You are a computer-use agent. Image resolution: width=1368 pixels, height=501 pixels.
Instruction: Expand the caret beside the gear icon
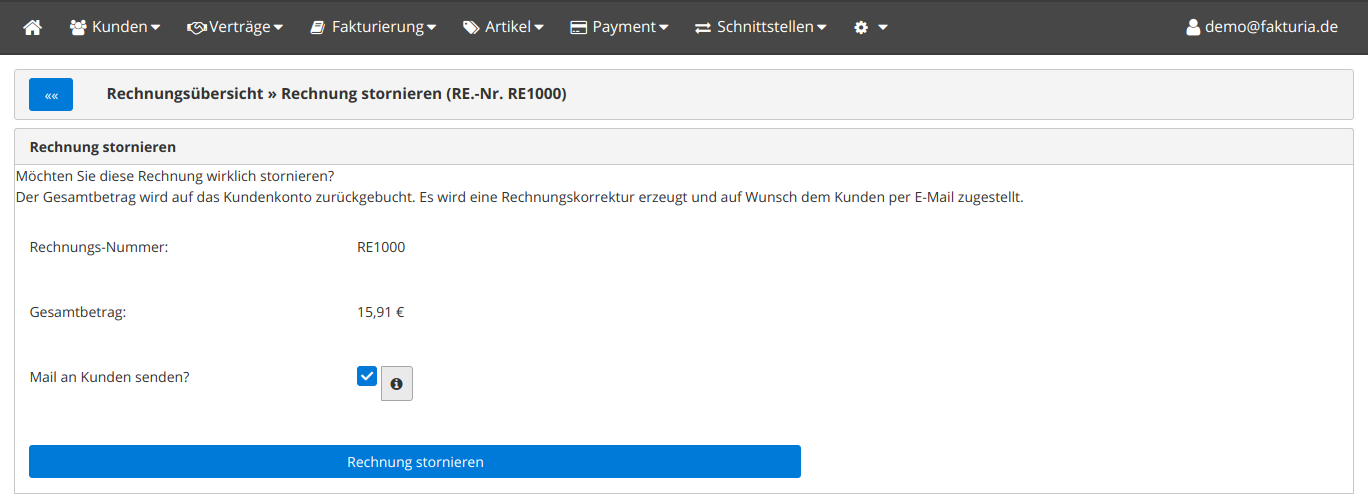883,28
